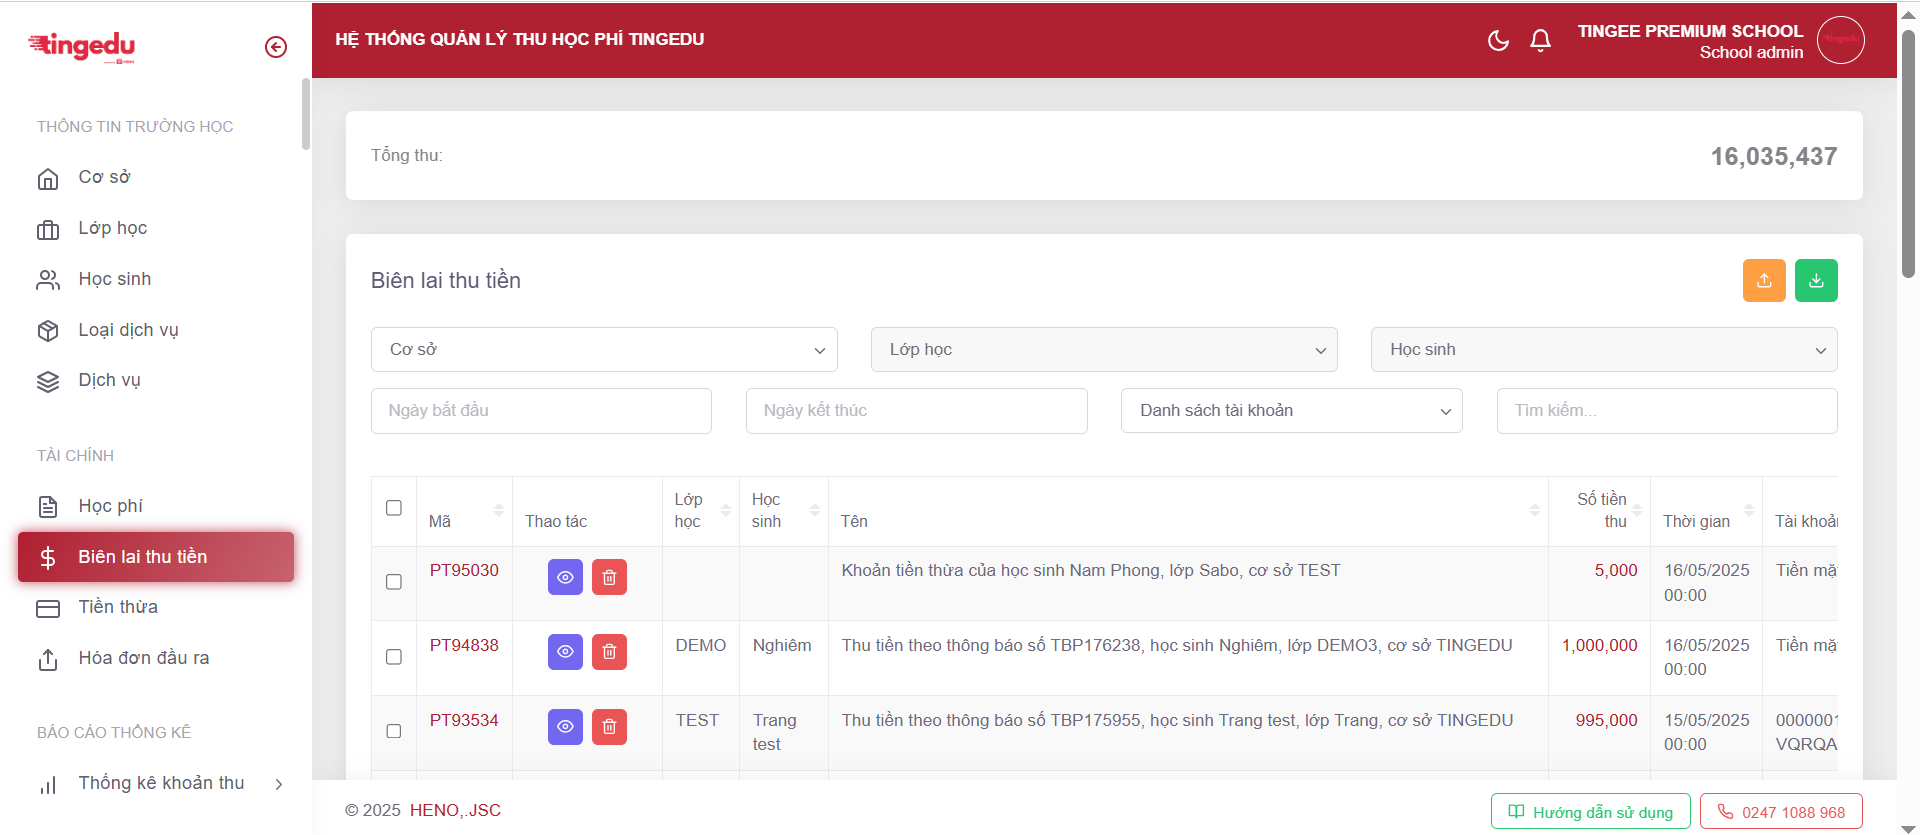View receipt PT95030 with eye icon
Image resolution: width=1920 pixels, height=835 pixels.
[565, 577]
